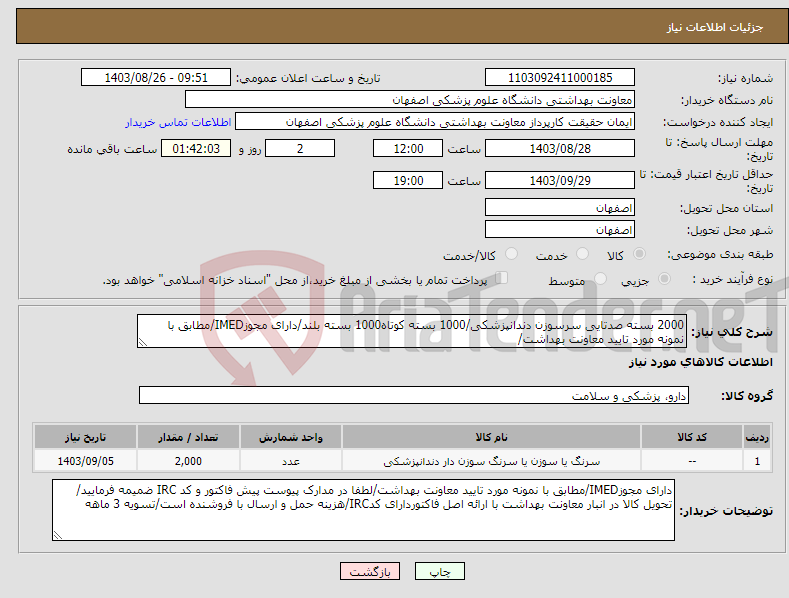Open buyer contact info link اطلاعات تماس خریدار

click(x=178, y=122)
